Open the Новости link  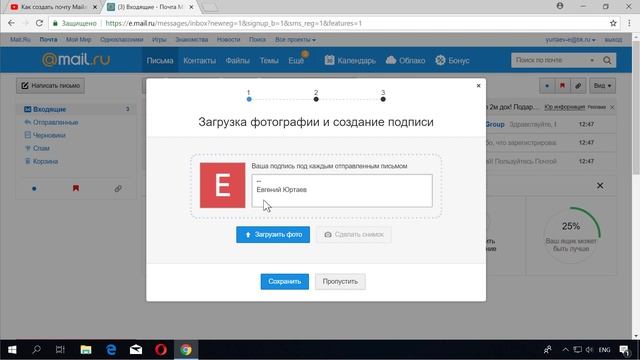[x=228, y=40]
